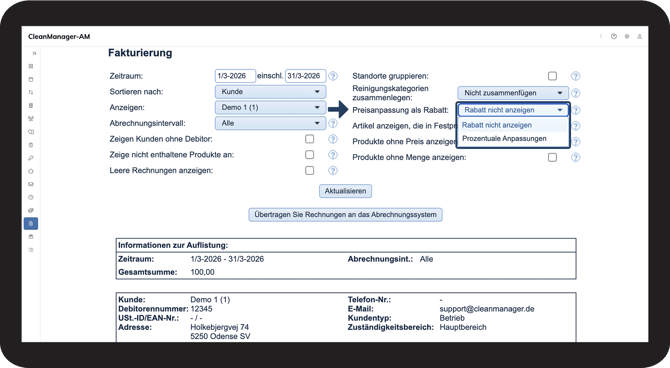Show help for Abrechnungsintervall
The height and width of the screenshot is (368, 670).
333,124
